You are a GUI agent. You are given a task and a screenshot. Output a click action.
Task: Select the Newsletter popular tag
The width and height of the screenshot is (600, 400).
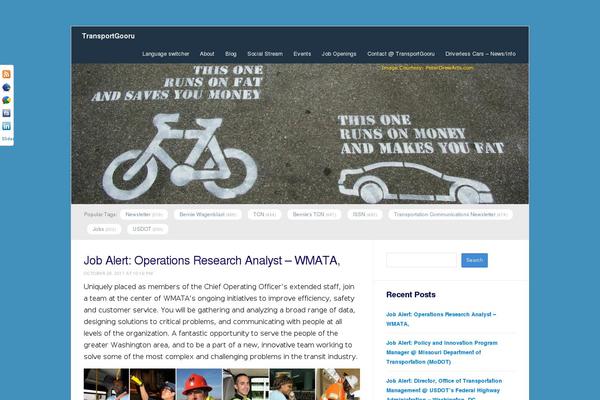tap(144, 214)
